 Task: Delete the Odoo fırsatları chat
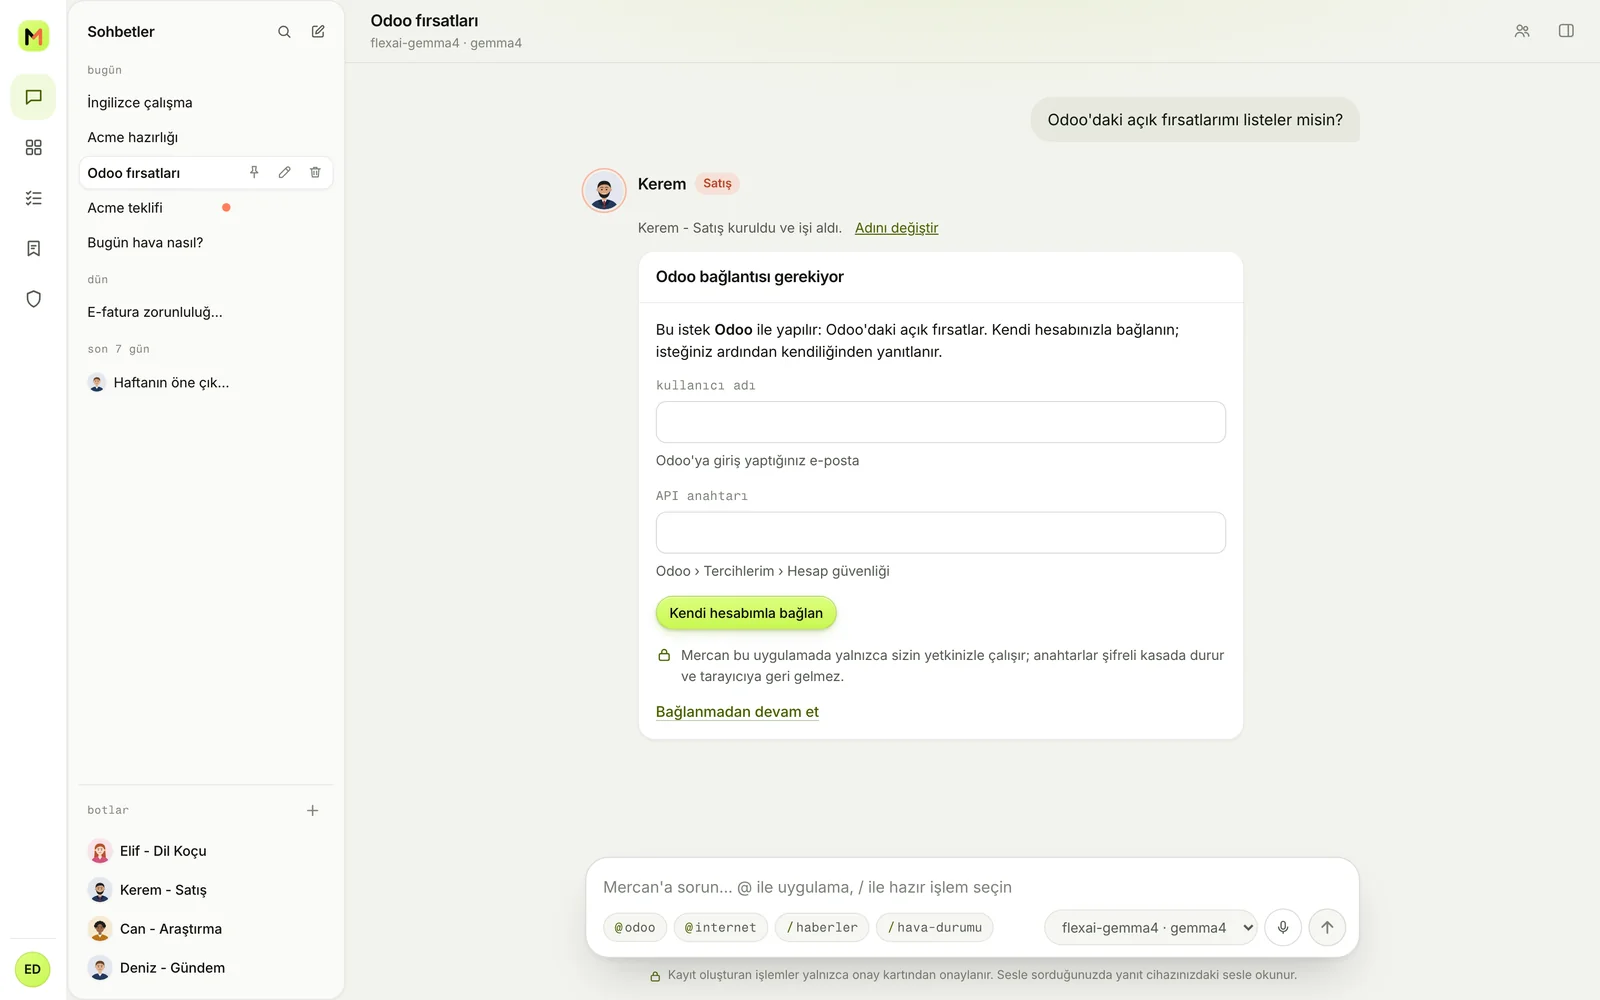point(315,172)
